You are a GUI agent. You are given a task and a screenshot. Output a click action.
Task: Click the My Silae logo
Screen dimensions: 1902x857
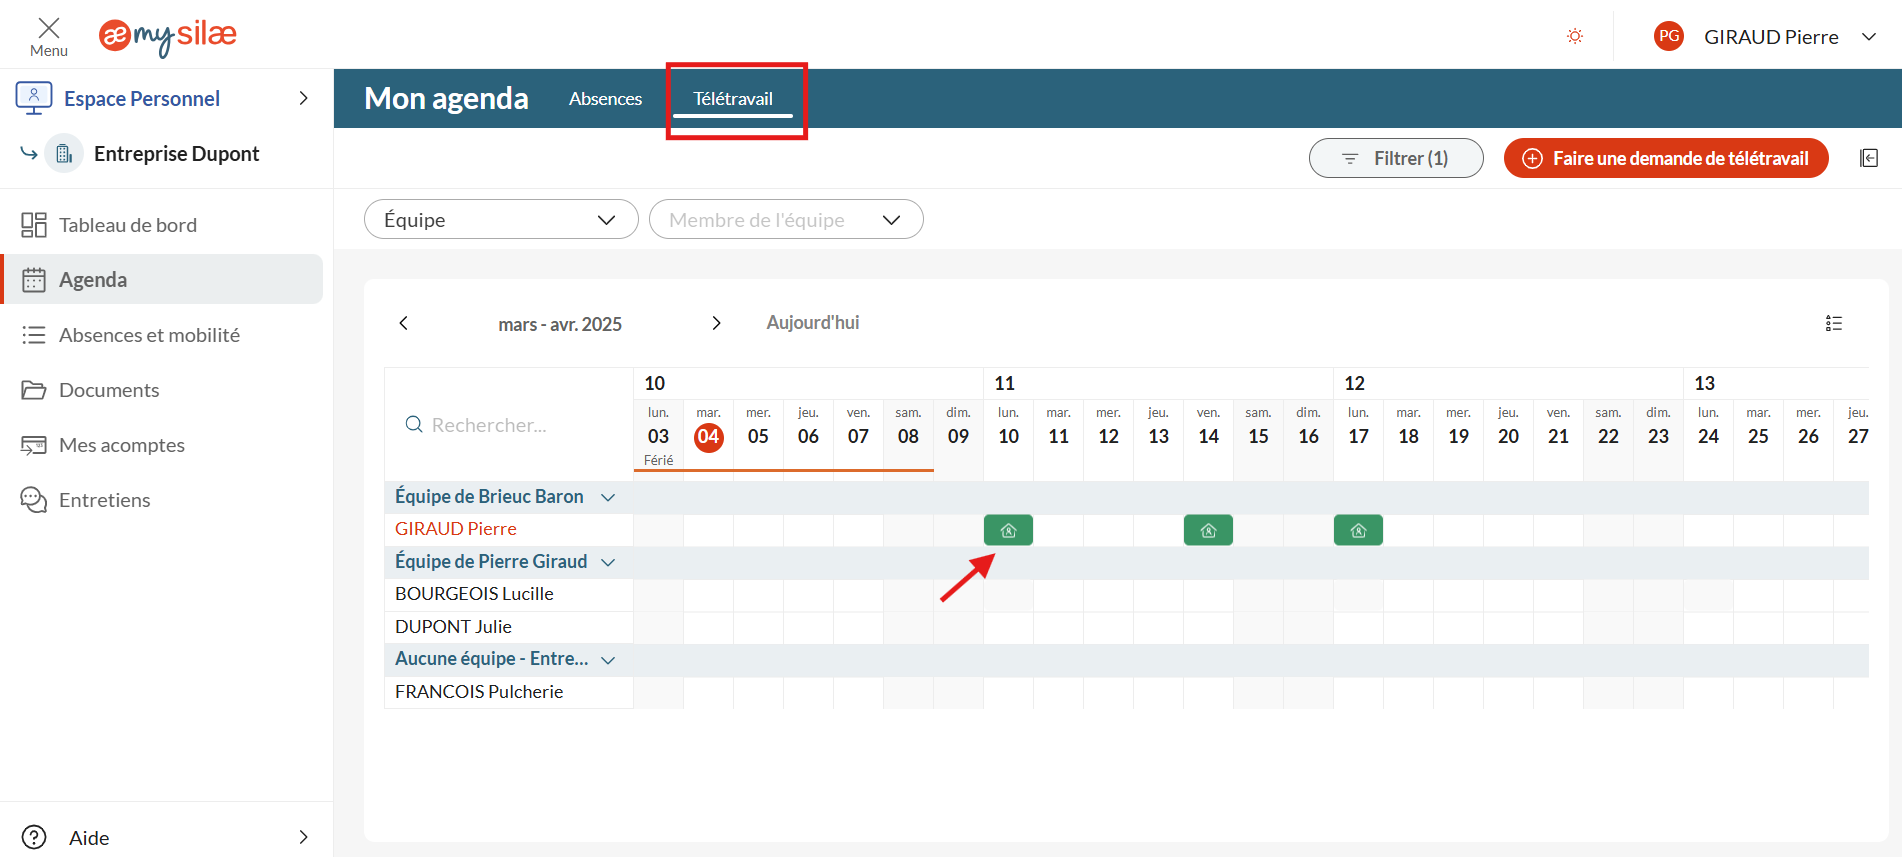point(168,37)
